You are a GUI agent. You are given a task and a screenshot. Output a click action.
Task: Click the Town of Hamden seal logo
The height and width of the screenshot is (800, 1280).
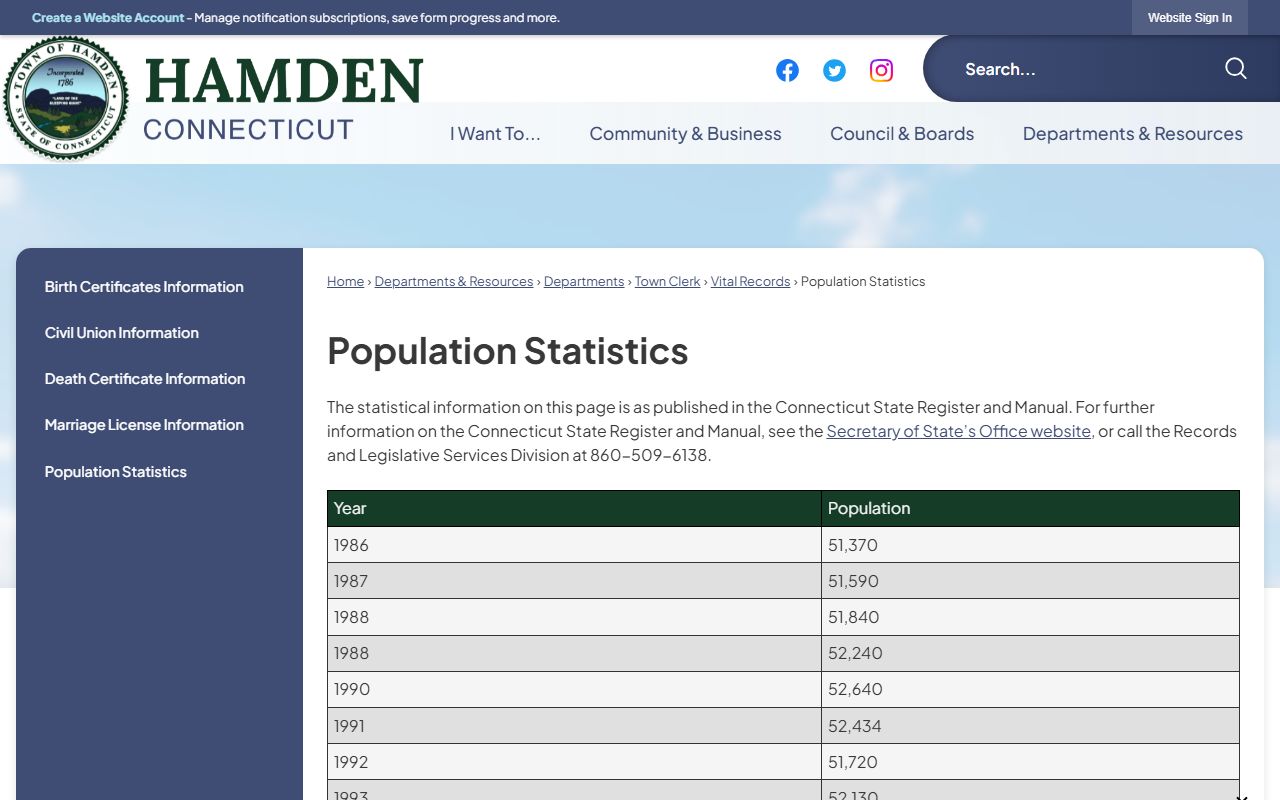(66, 98)
